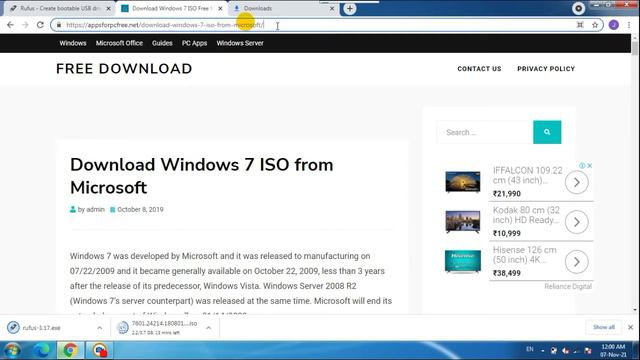Open the screen recorder taskbar icon
The image size is (640, 360).
tap(100, 350)
